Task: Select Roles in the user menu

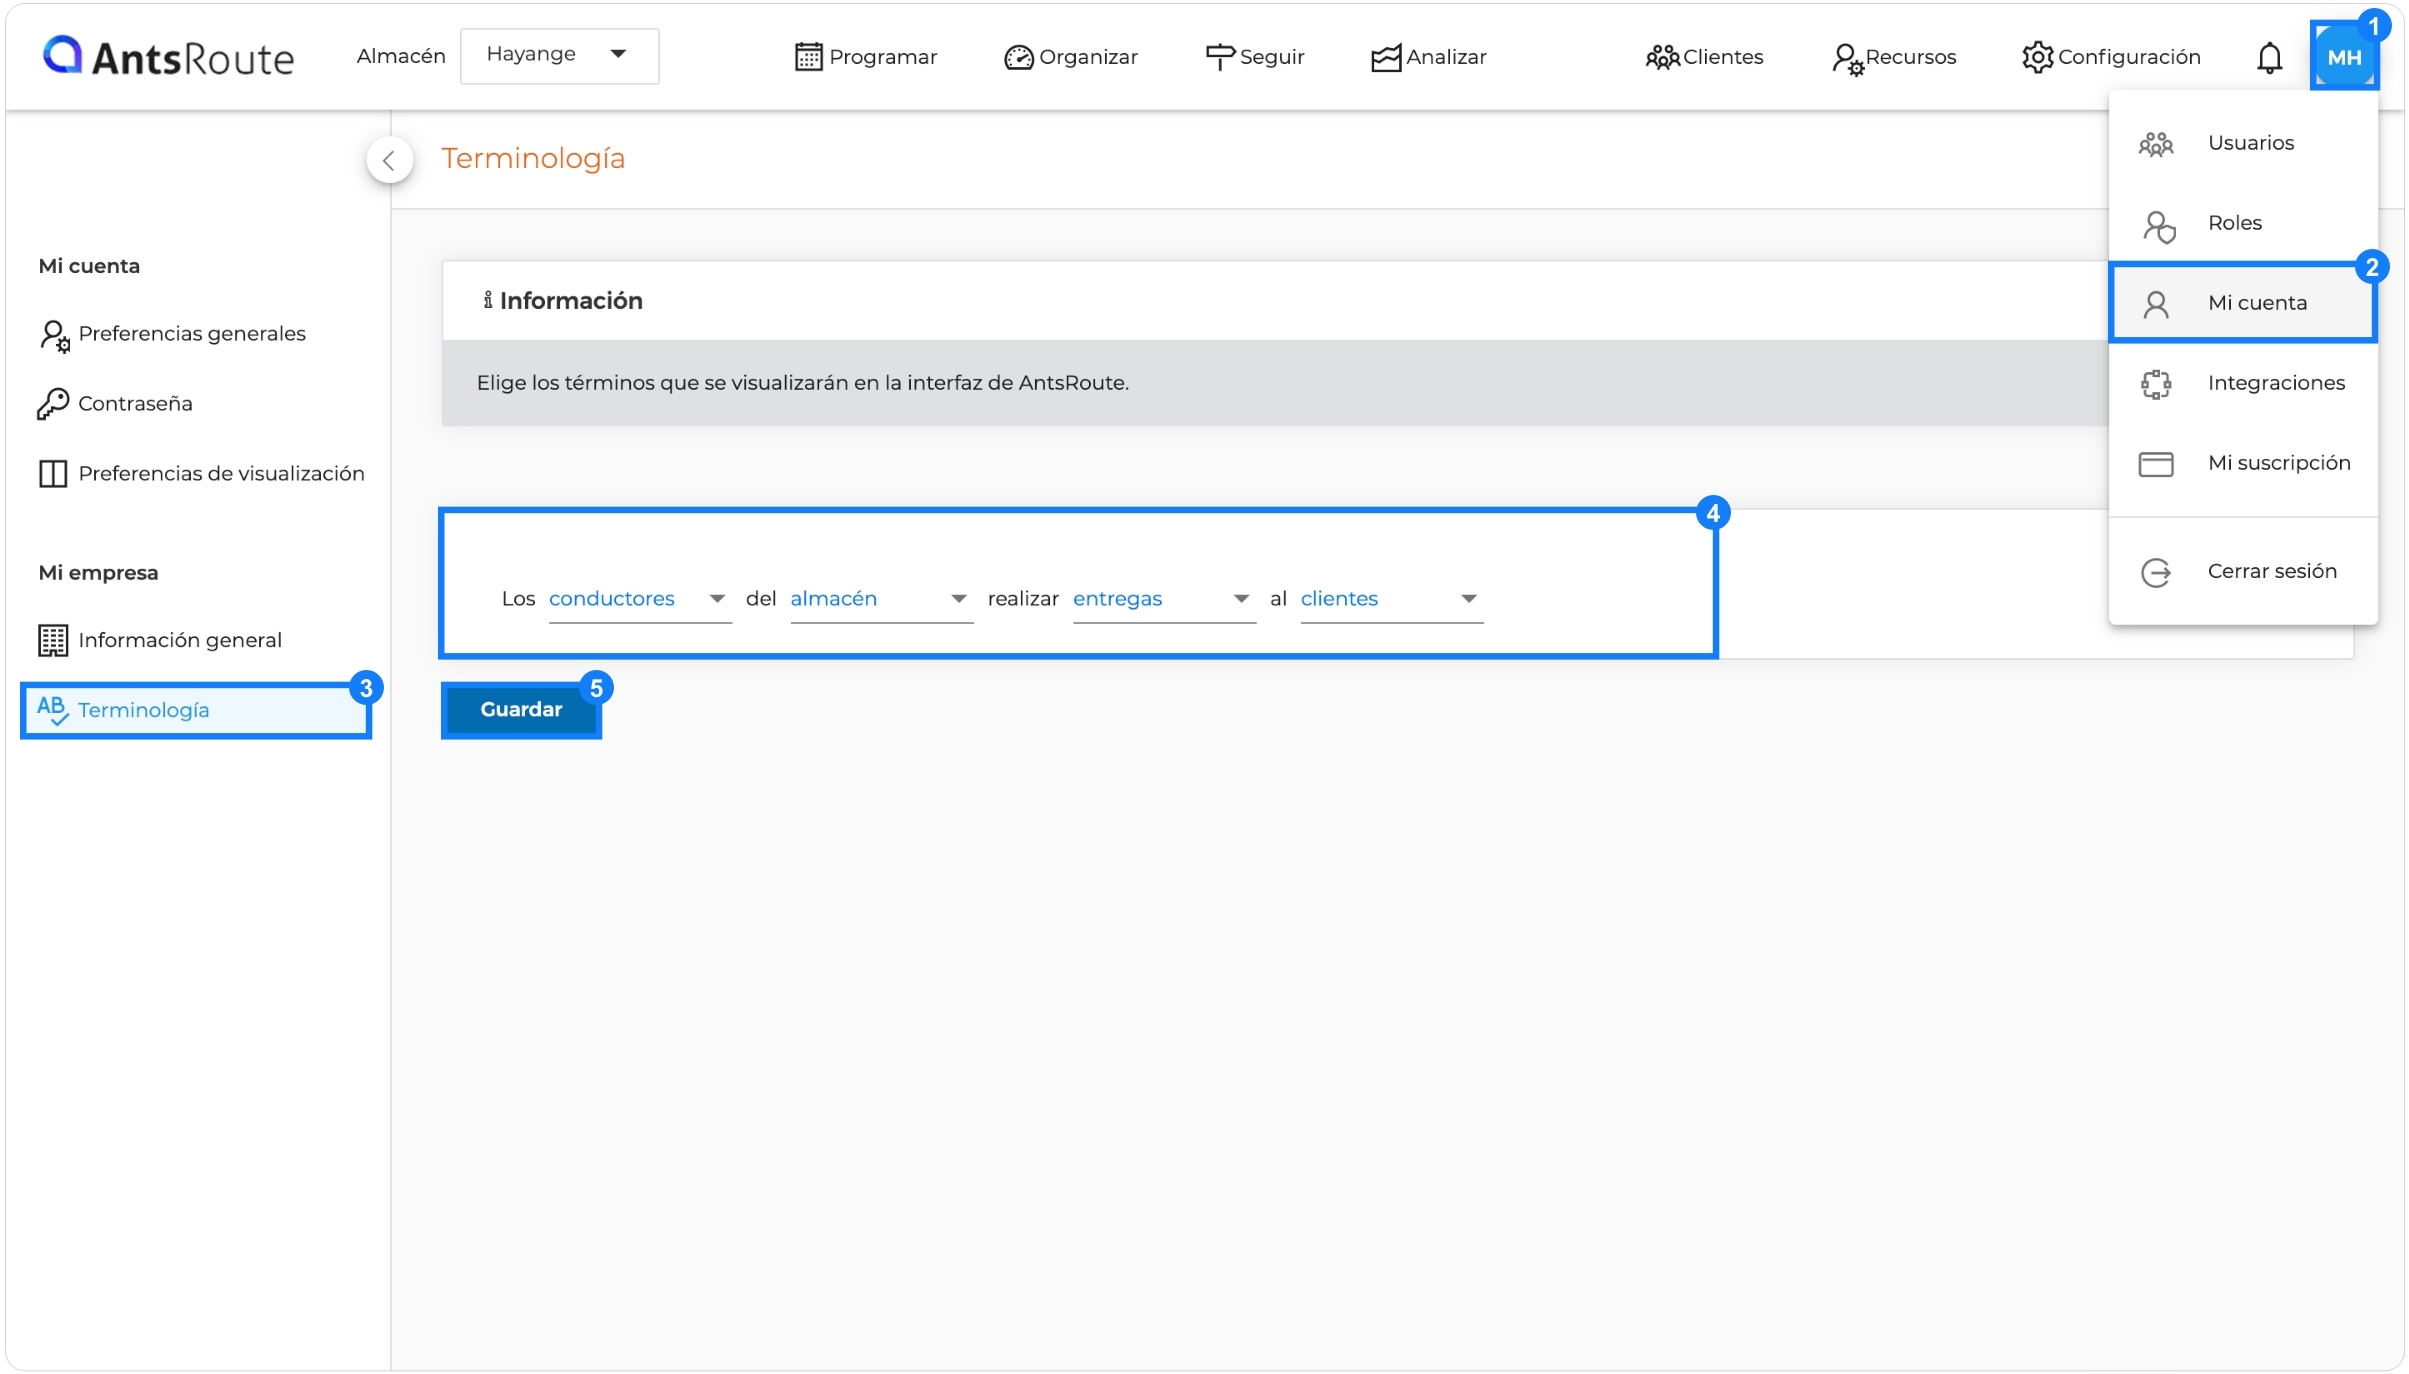Action: (x=2243, y=223)
